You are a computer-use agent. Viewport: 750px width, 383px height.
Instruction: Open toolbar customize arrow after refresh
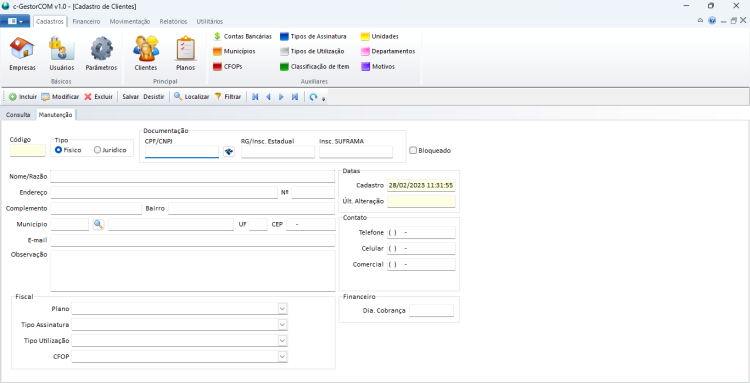323,99
